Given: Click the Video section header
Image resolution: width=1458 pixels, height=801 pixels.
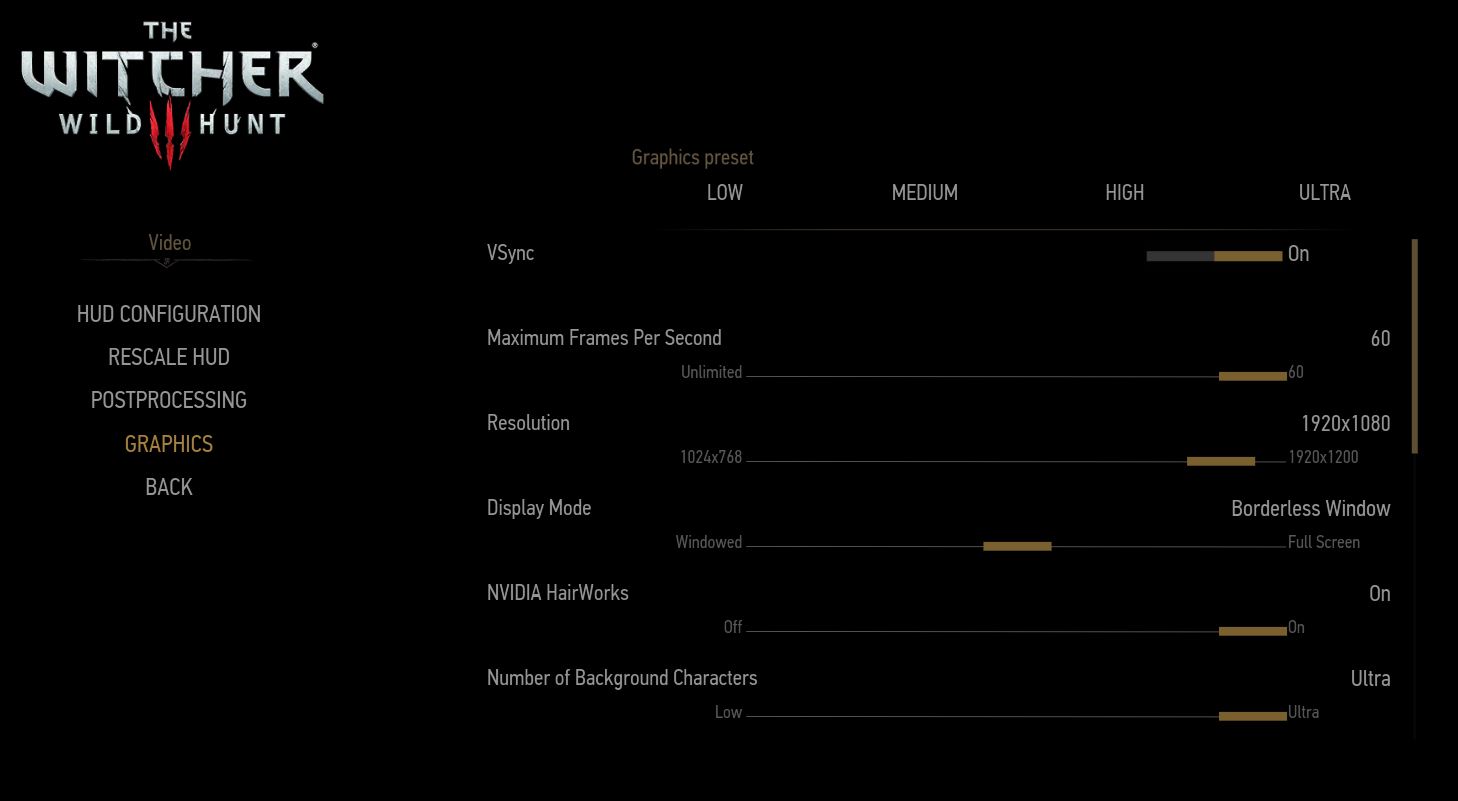Looking at the screenshot, I should 169,243.
